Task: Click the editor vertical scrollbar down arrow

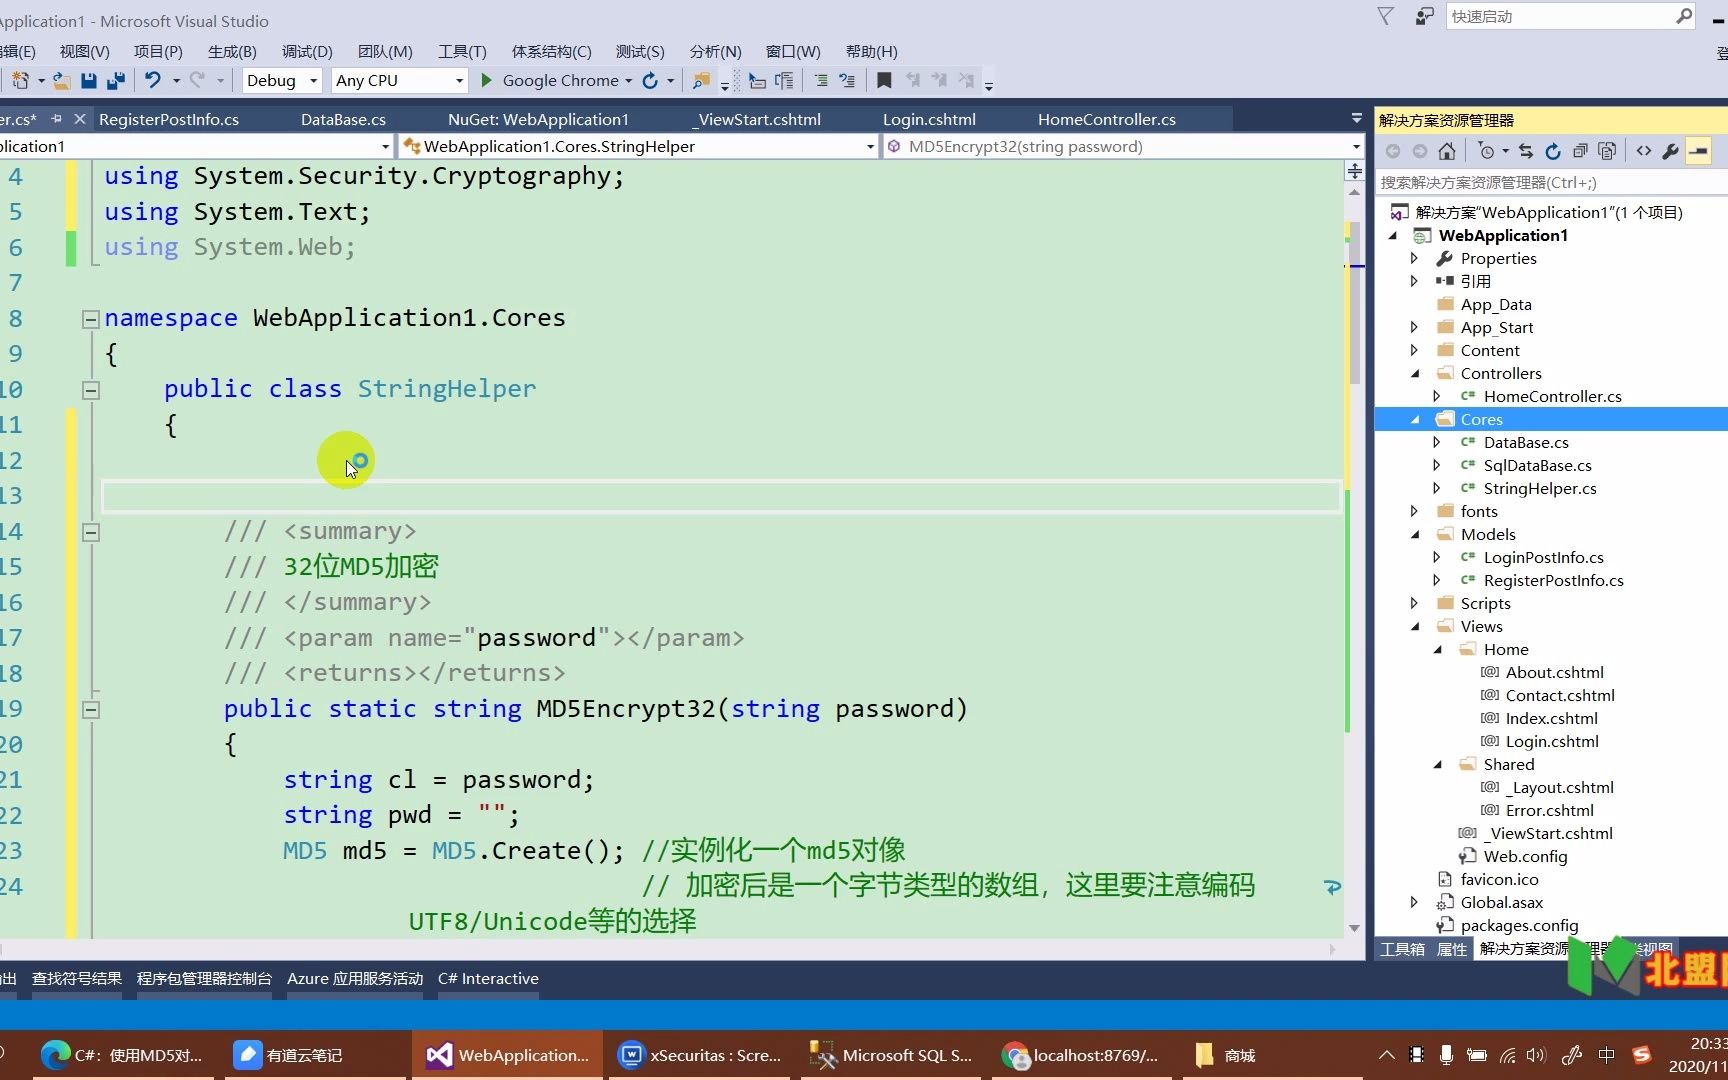Action: click(1355, 928)
